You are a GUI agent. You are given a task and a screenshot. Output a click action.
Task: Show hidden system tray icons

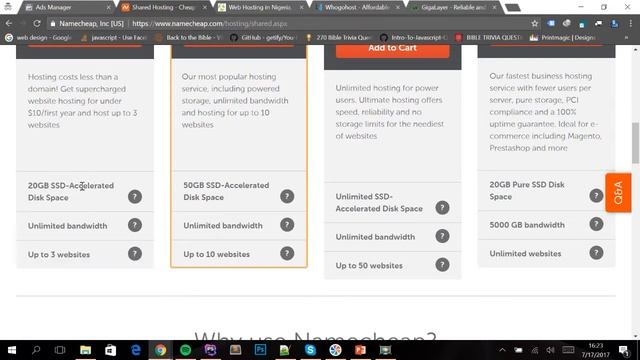(502, 350)
